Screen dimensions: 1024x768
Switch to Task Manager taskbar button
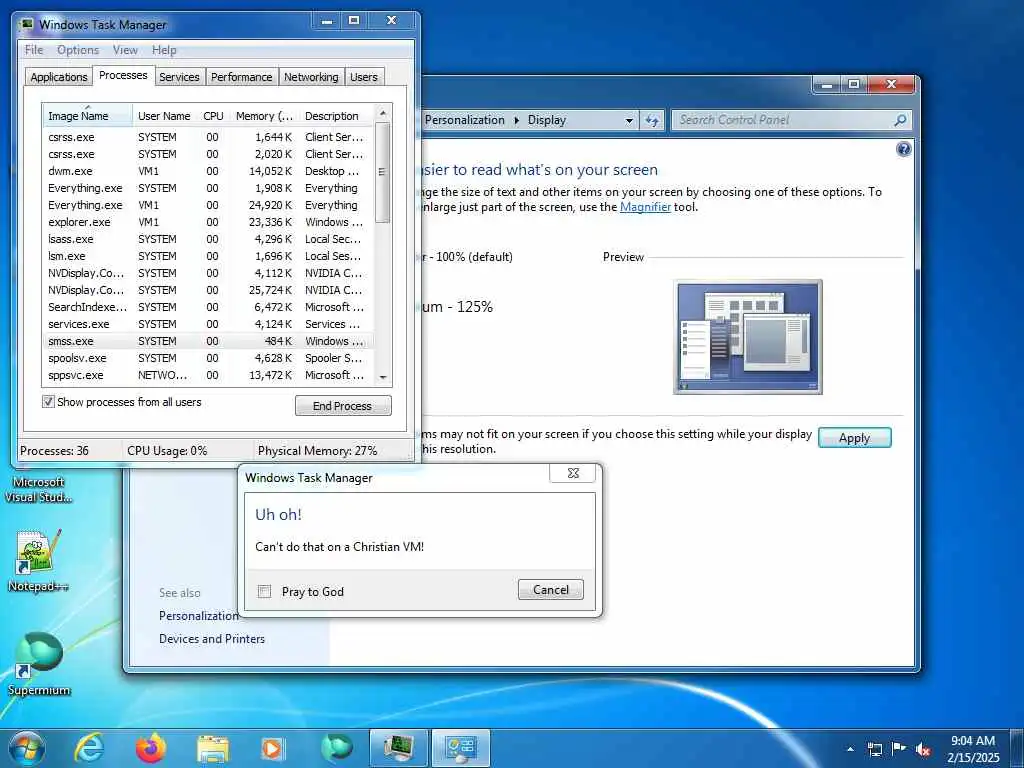click(398, 748)
